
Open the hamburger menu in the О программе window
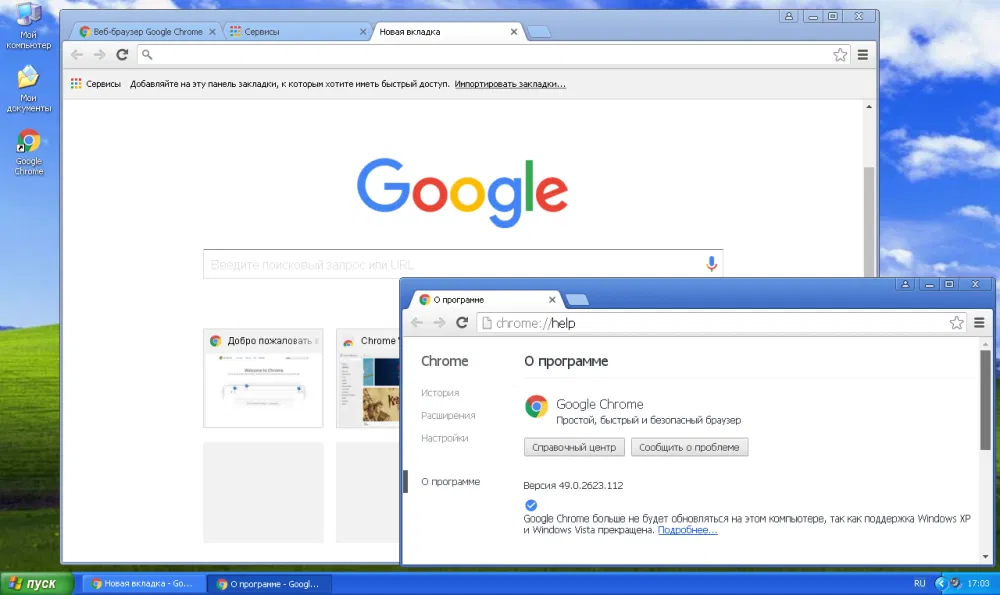pos(980,323)
